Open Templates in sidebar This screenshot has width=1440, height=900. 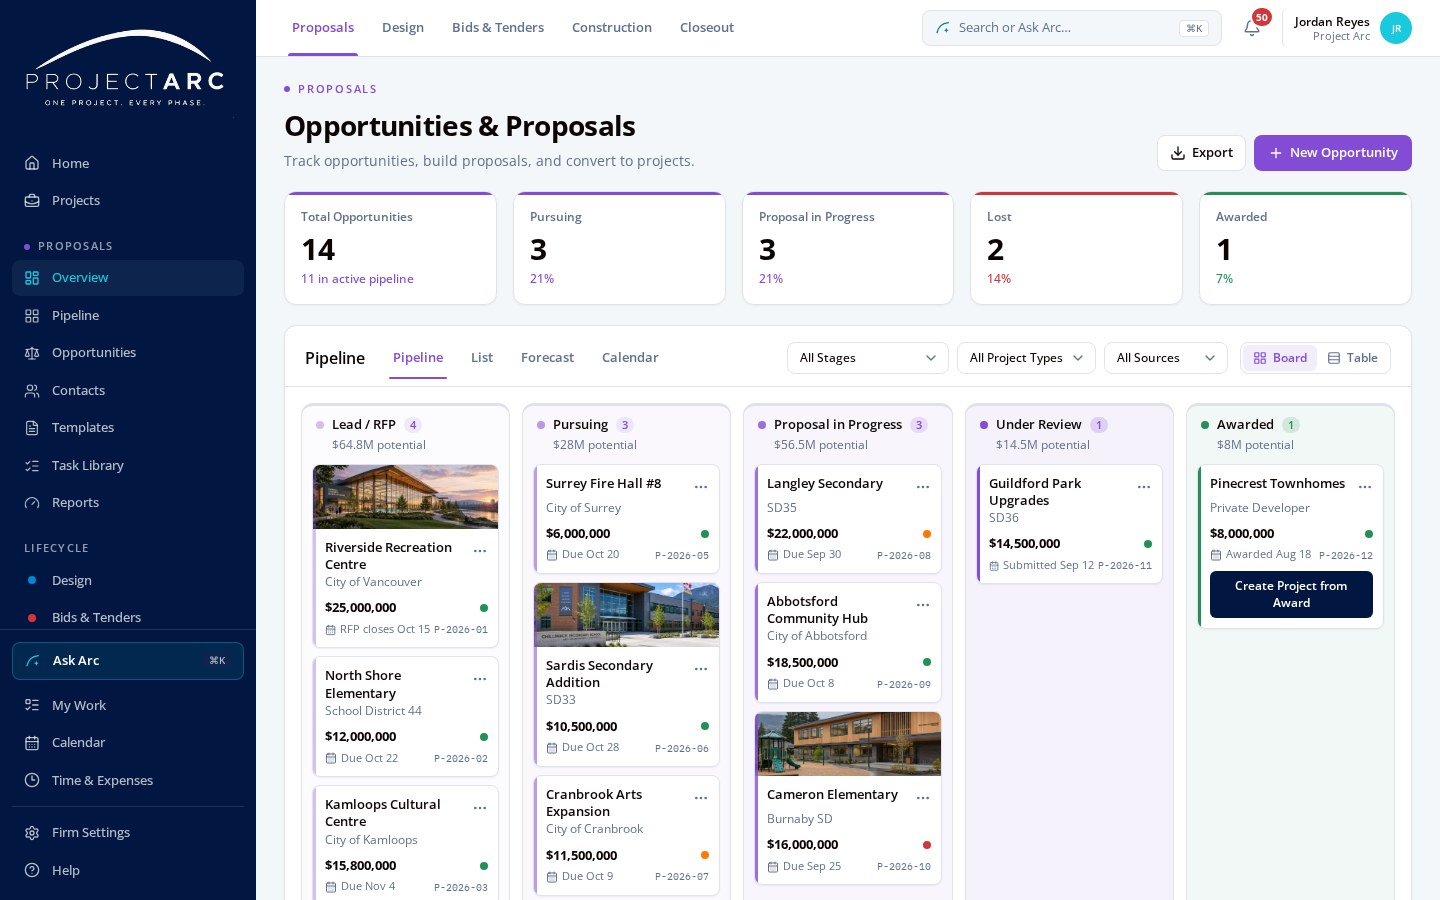[128, 427]
